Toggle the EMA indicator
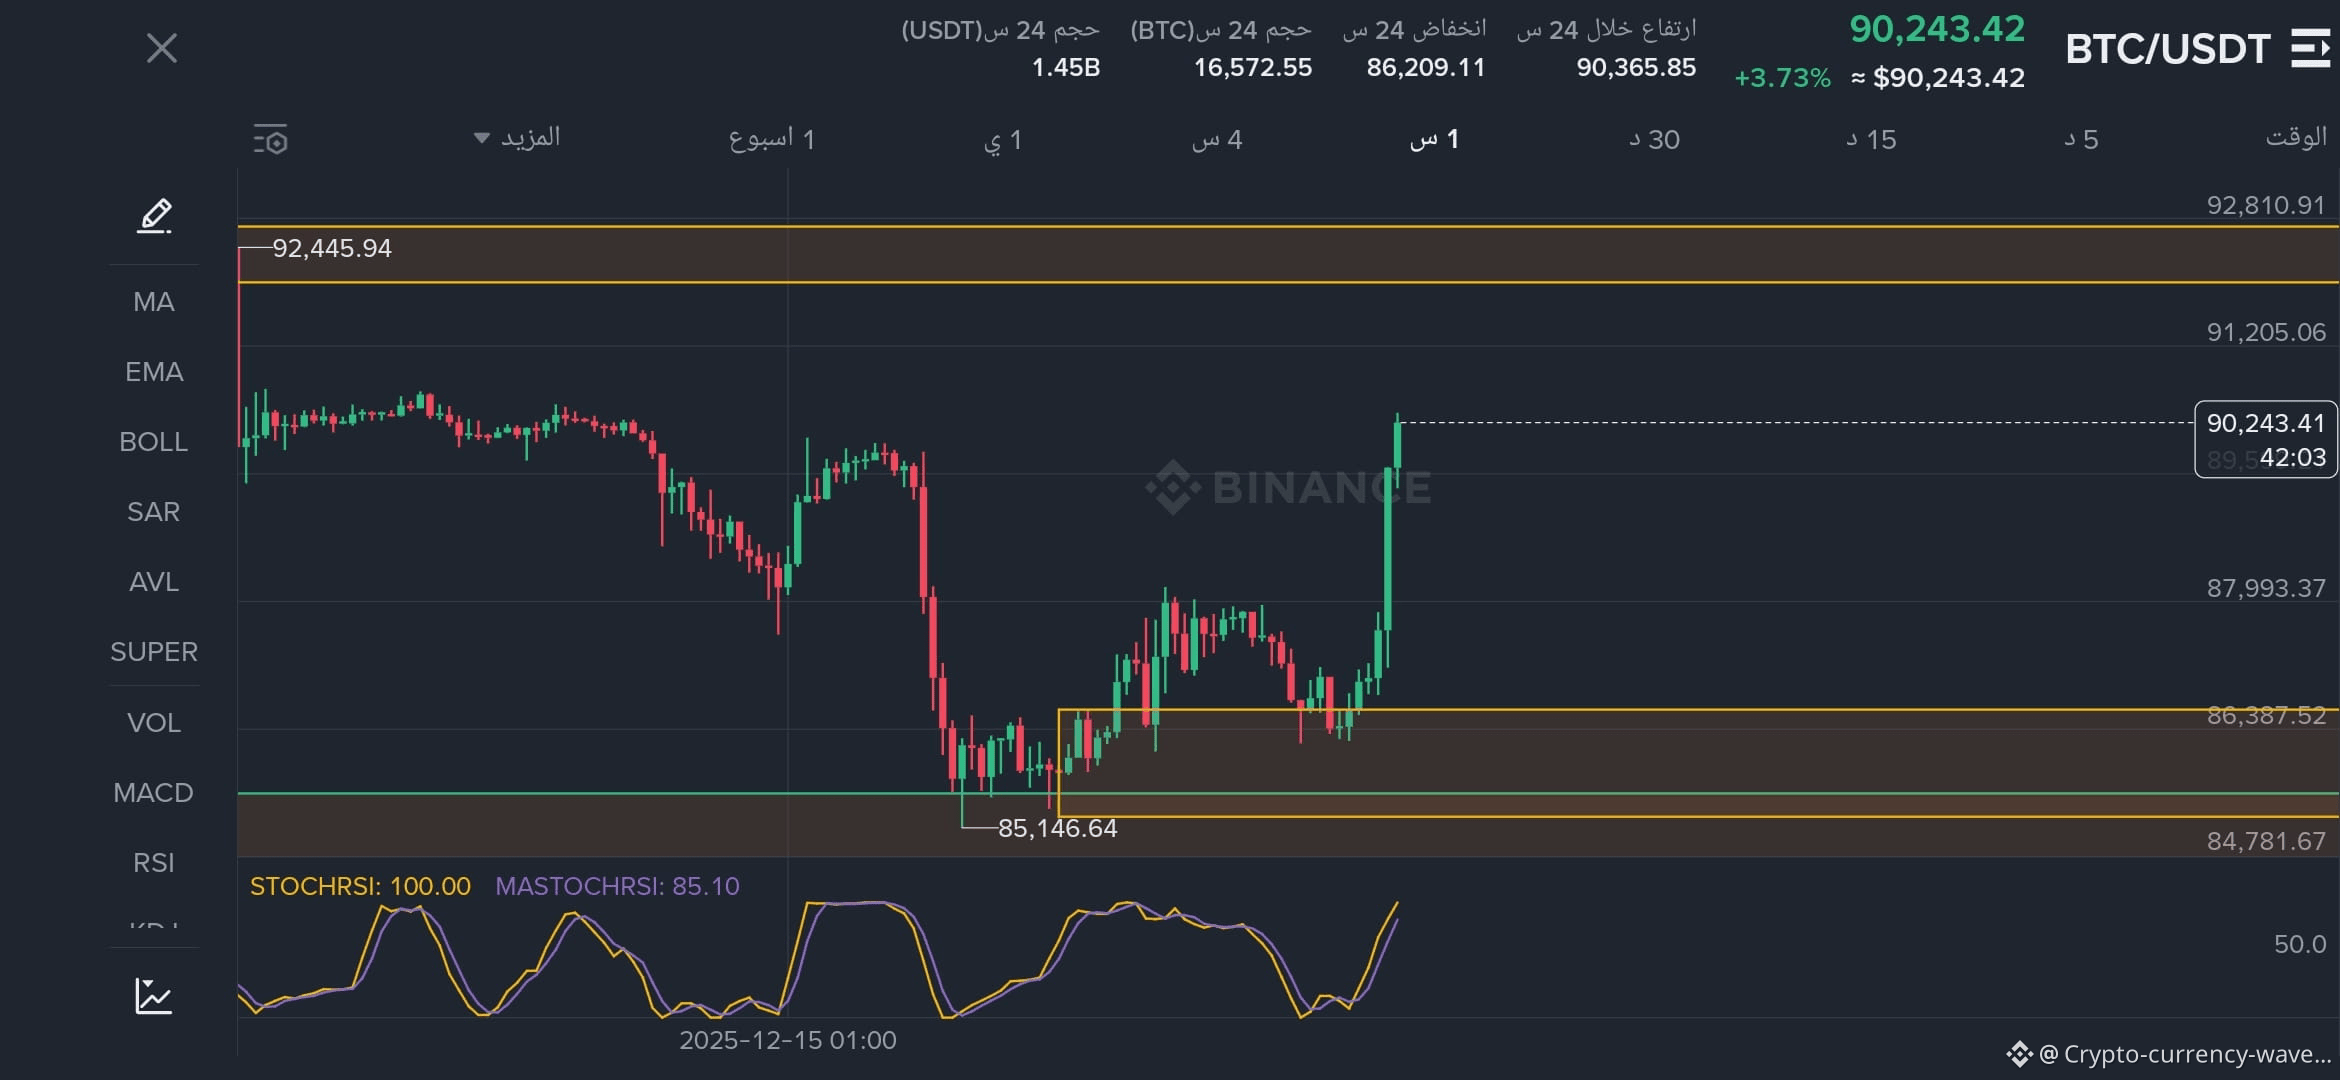Screen dimensions: 2340x1080 click(154, 372)
